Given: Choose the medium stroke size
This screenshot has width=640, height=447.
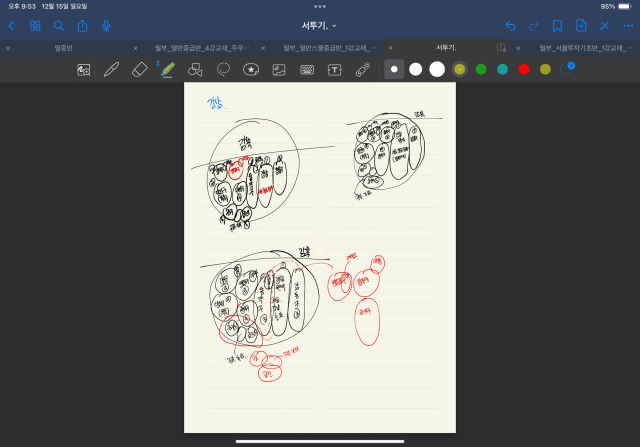Looking at the screenshot, I should 416,69.
